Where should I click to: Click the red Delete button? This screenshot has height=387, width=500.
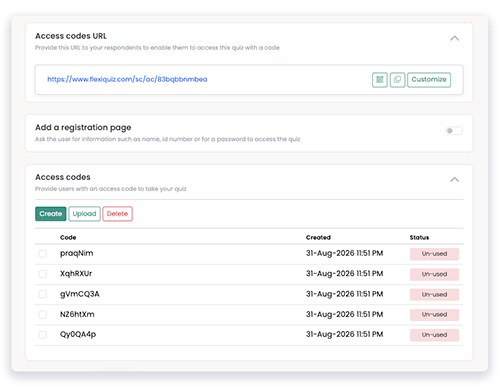117,214
